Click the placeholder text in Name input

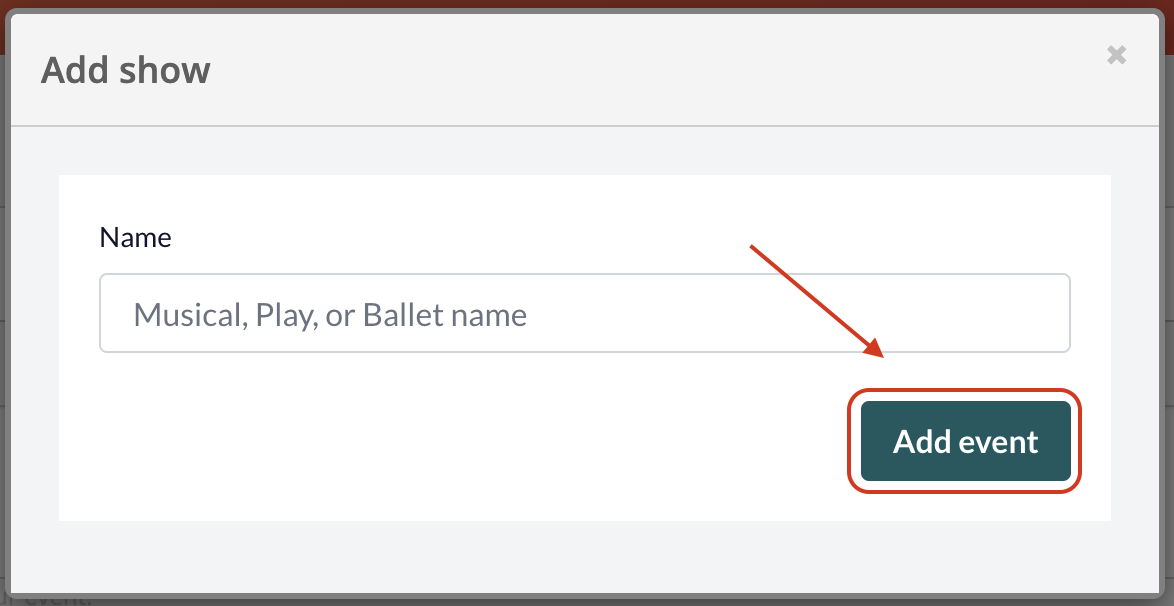330,315
